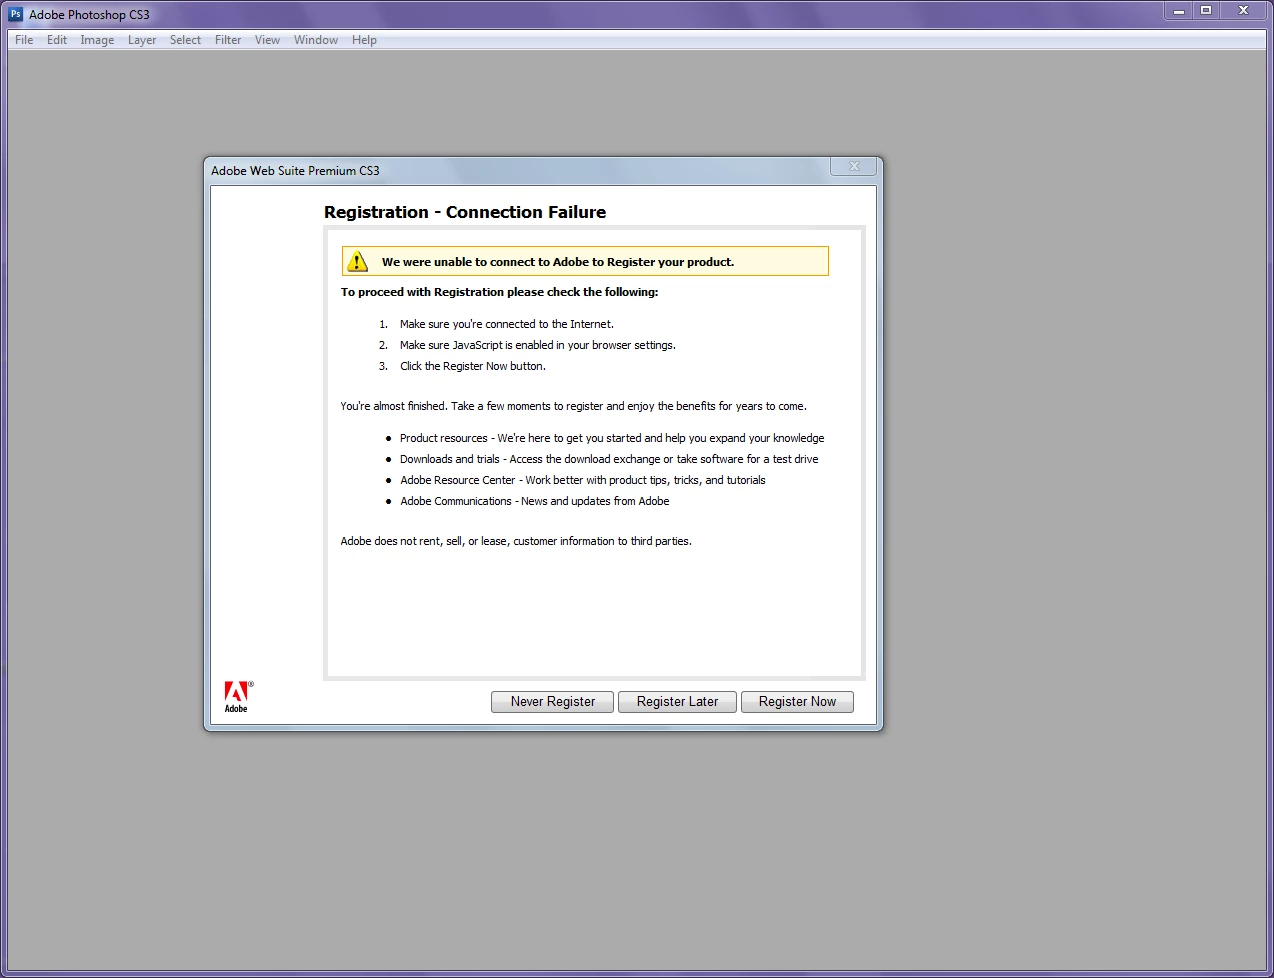Click the 'Adobe Communications' bullet text
Image resolution: width=1274 pixels, height=978 pixels.
point(535,501)
